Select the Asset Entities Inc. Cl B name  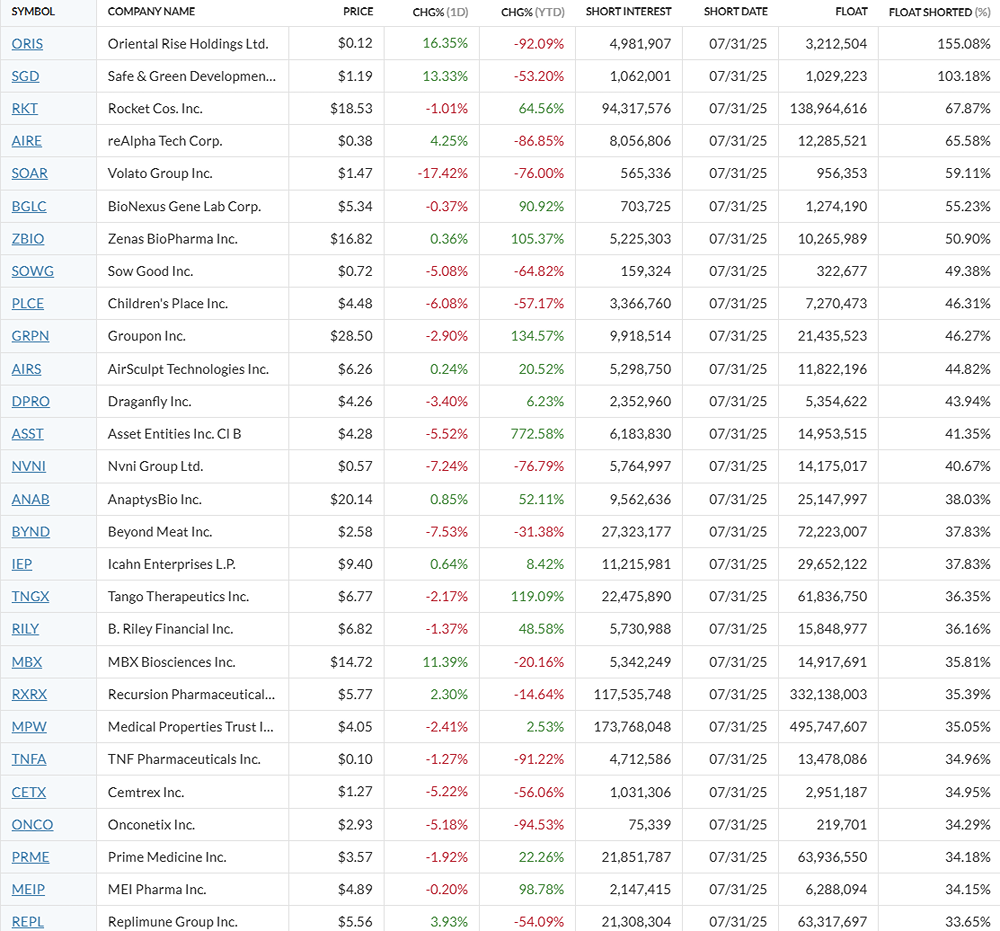point(174,435)
